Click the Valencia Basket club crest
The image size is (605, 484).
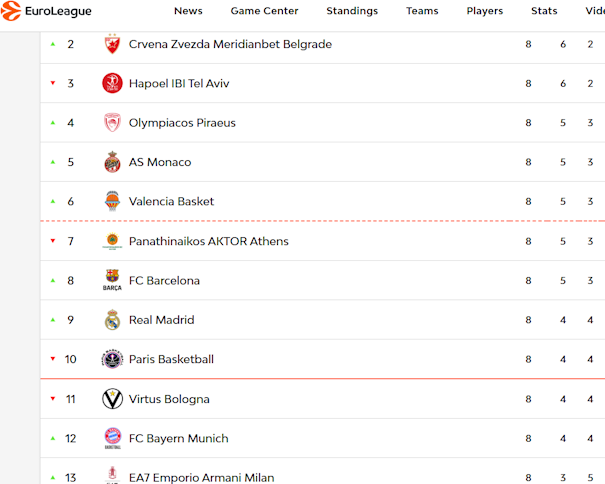click(112, 201)
